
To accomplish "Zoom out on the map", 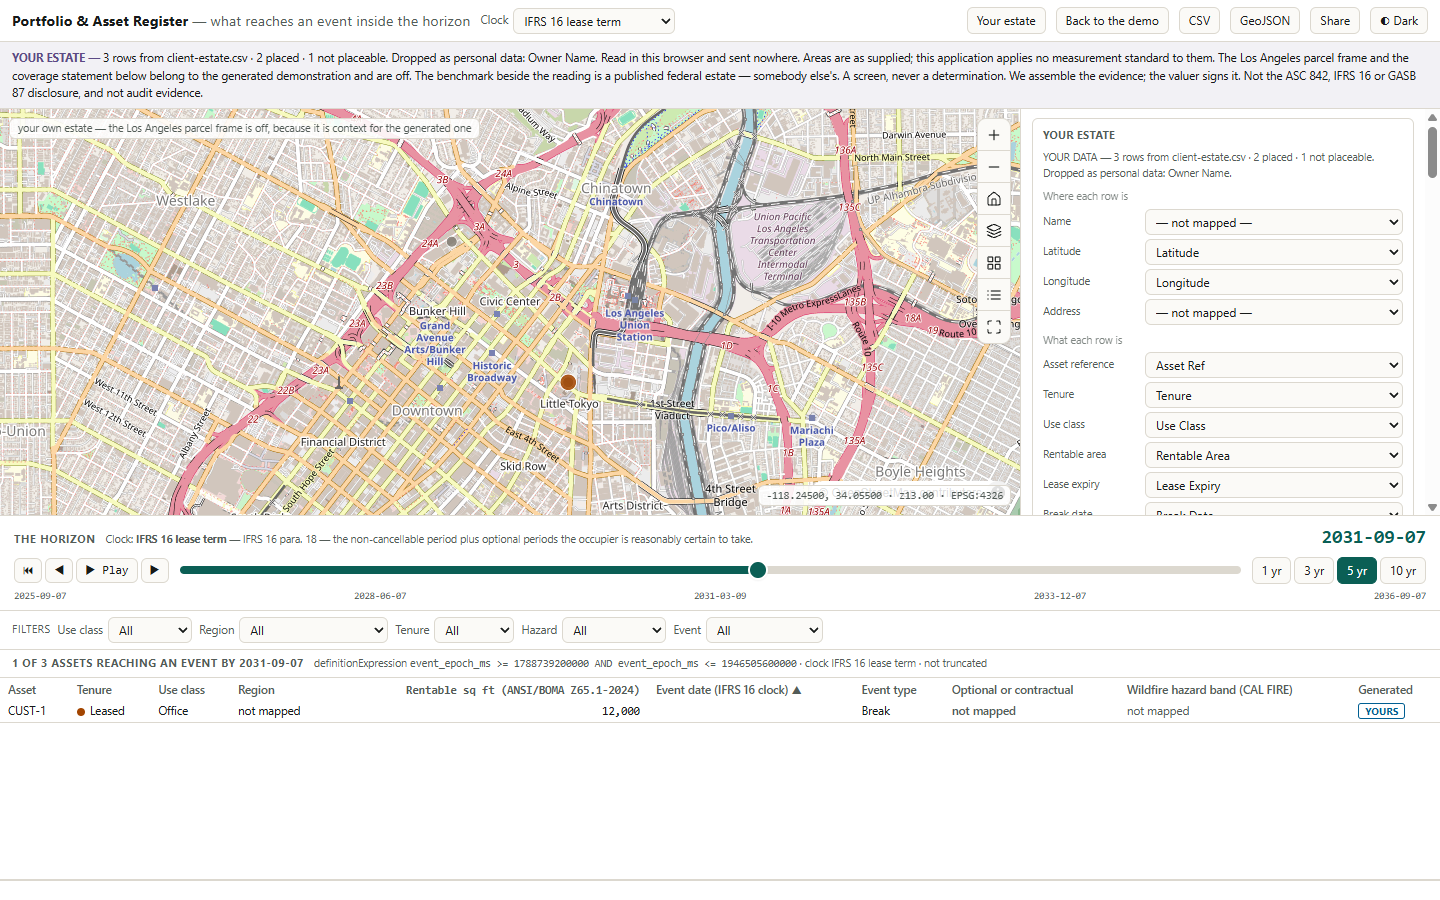I will coord(993,167).
